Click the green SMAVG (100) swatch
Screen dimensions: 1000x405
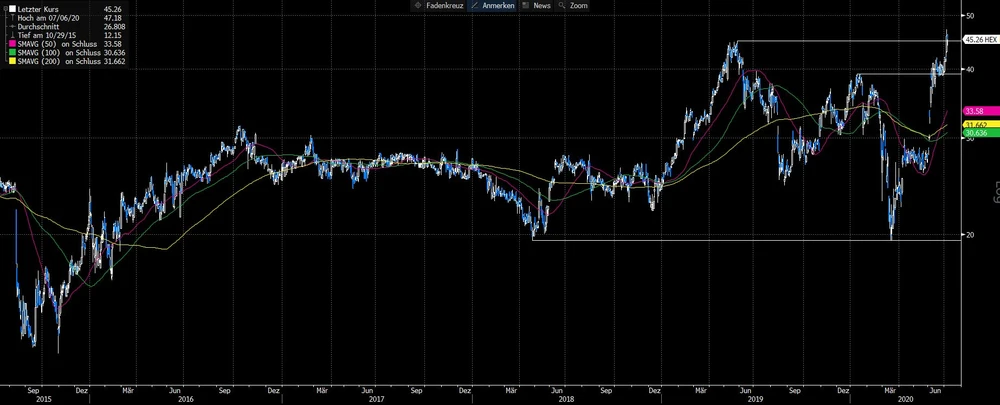click(x=11, y=53)
